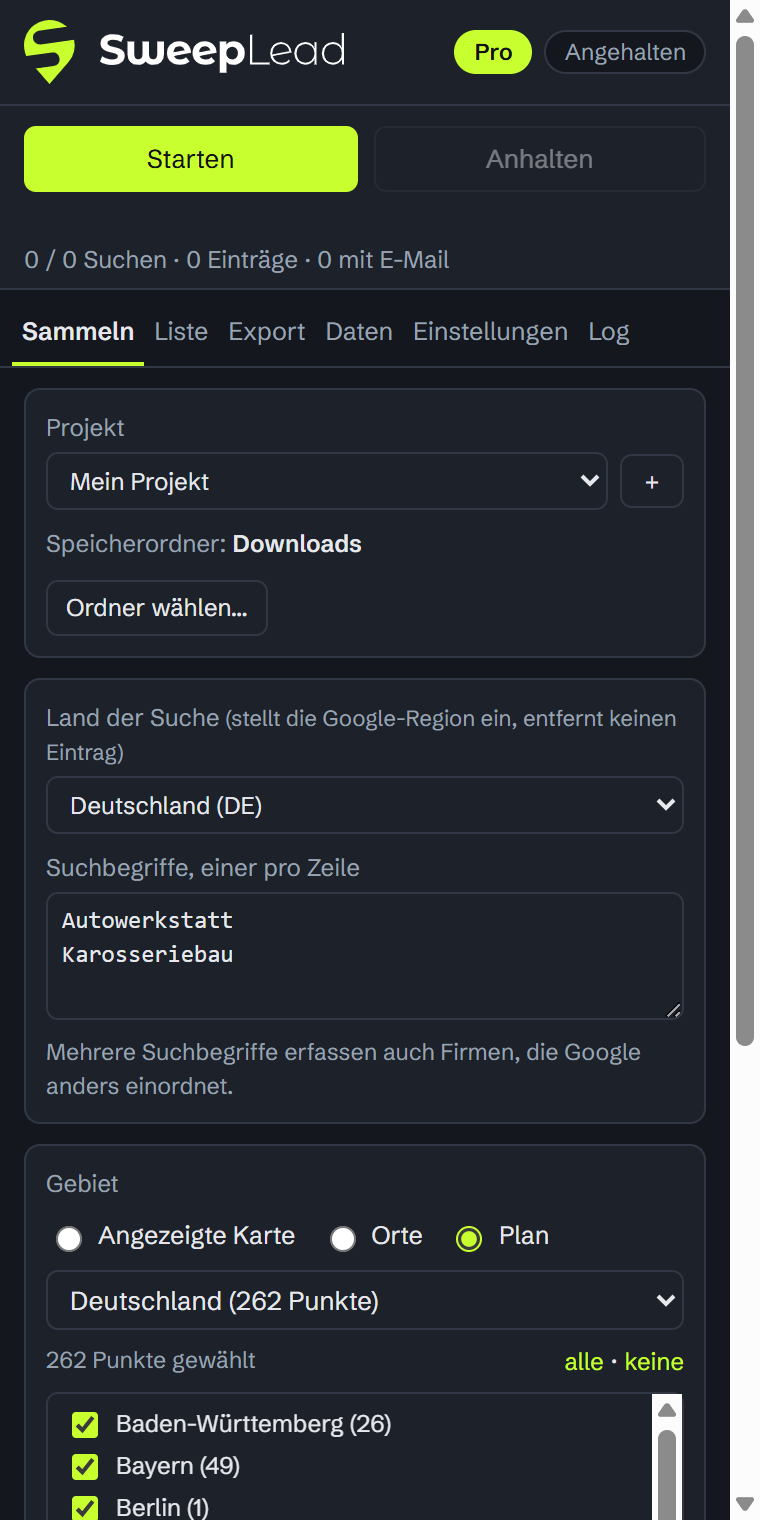This screenshot has width=760, height=1520.
Task: Open the Liste tab
Action: [181, 332]
